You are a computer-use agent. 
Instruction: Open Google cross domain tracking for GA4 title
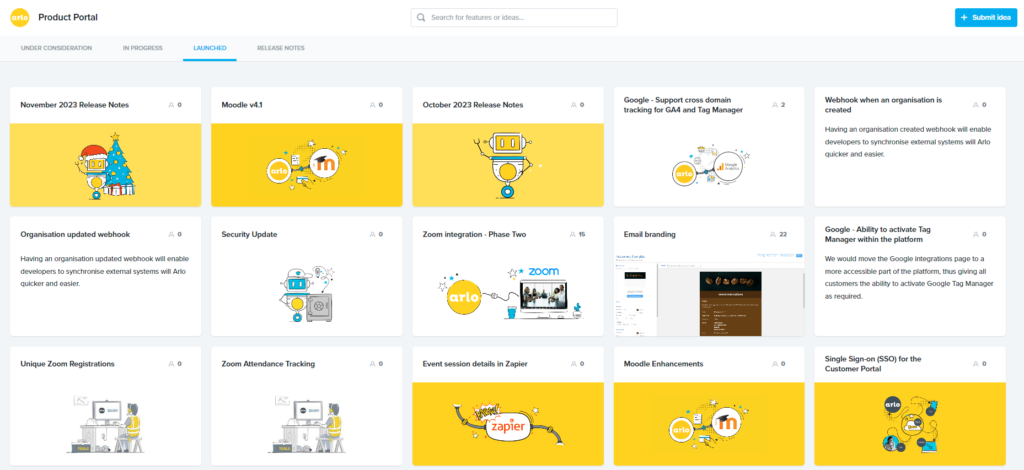(x=683, y=105)
